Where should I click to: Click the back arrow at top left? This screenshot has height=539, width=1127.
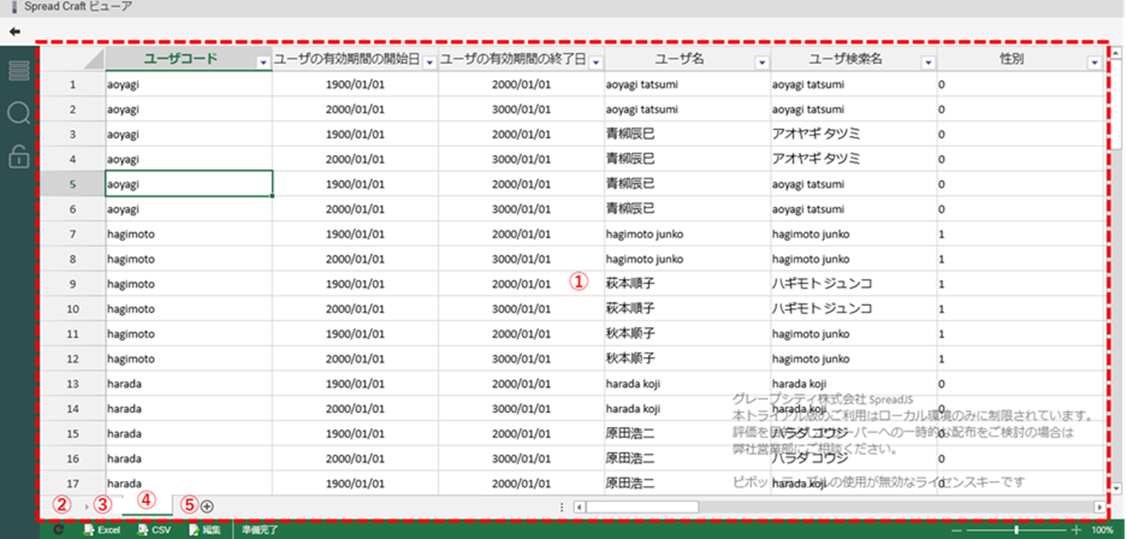point(14,32)
